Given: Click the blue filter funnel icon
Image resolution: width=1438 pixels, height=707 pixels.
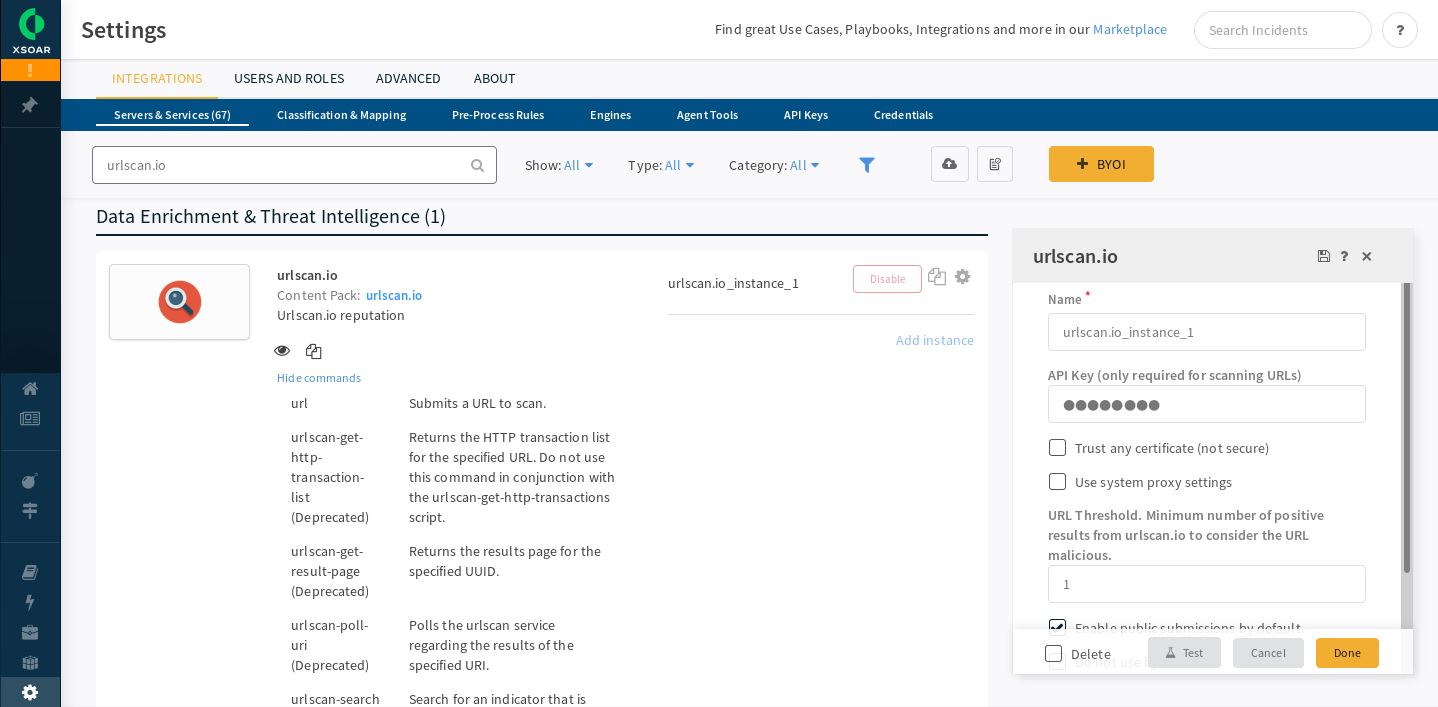Looking at the screenshot, I should [x=867, y=165].
